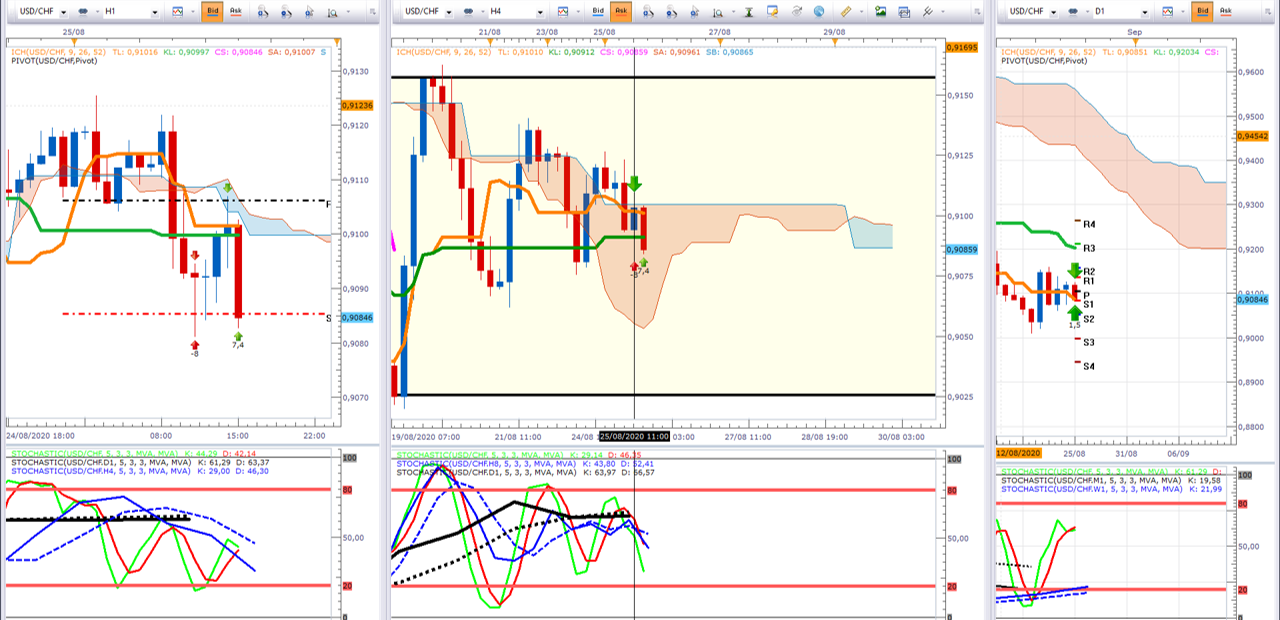Viewport: 1280px width, 620px height.
Task: Click the zoom area magnifier on H1 chart
Action: click(x=332, y=12)
